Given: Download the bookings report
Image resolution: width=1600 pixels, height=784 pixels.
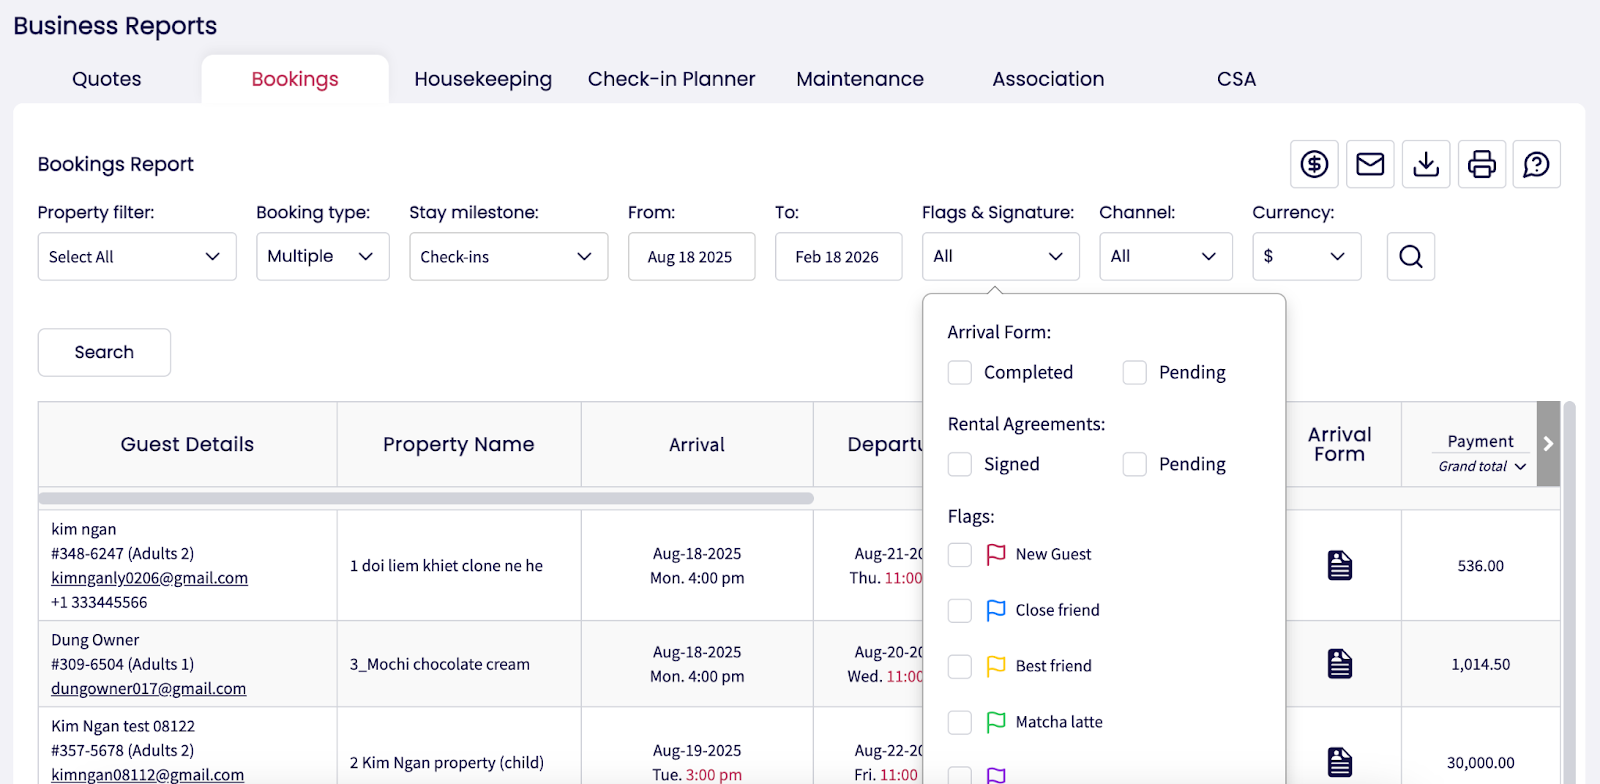Looking at the screenshot, I should [1426, 164].
